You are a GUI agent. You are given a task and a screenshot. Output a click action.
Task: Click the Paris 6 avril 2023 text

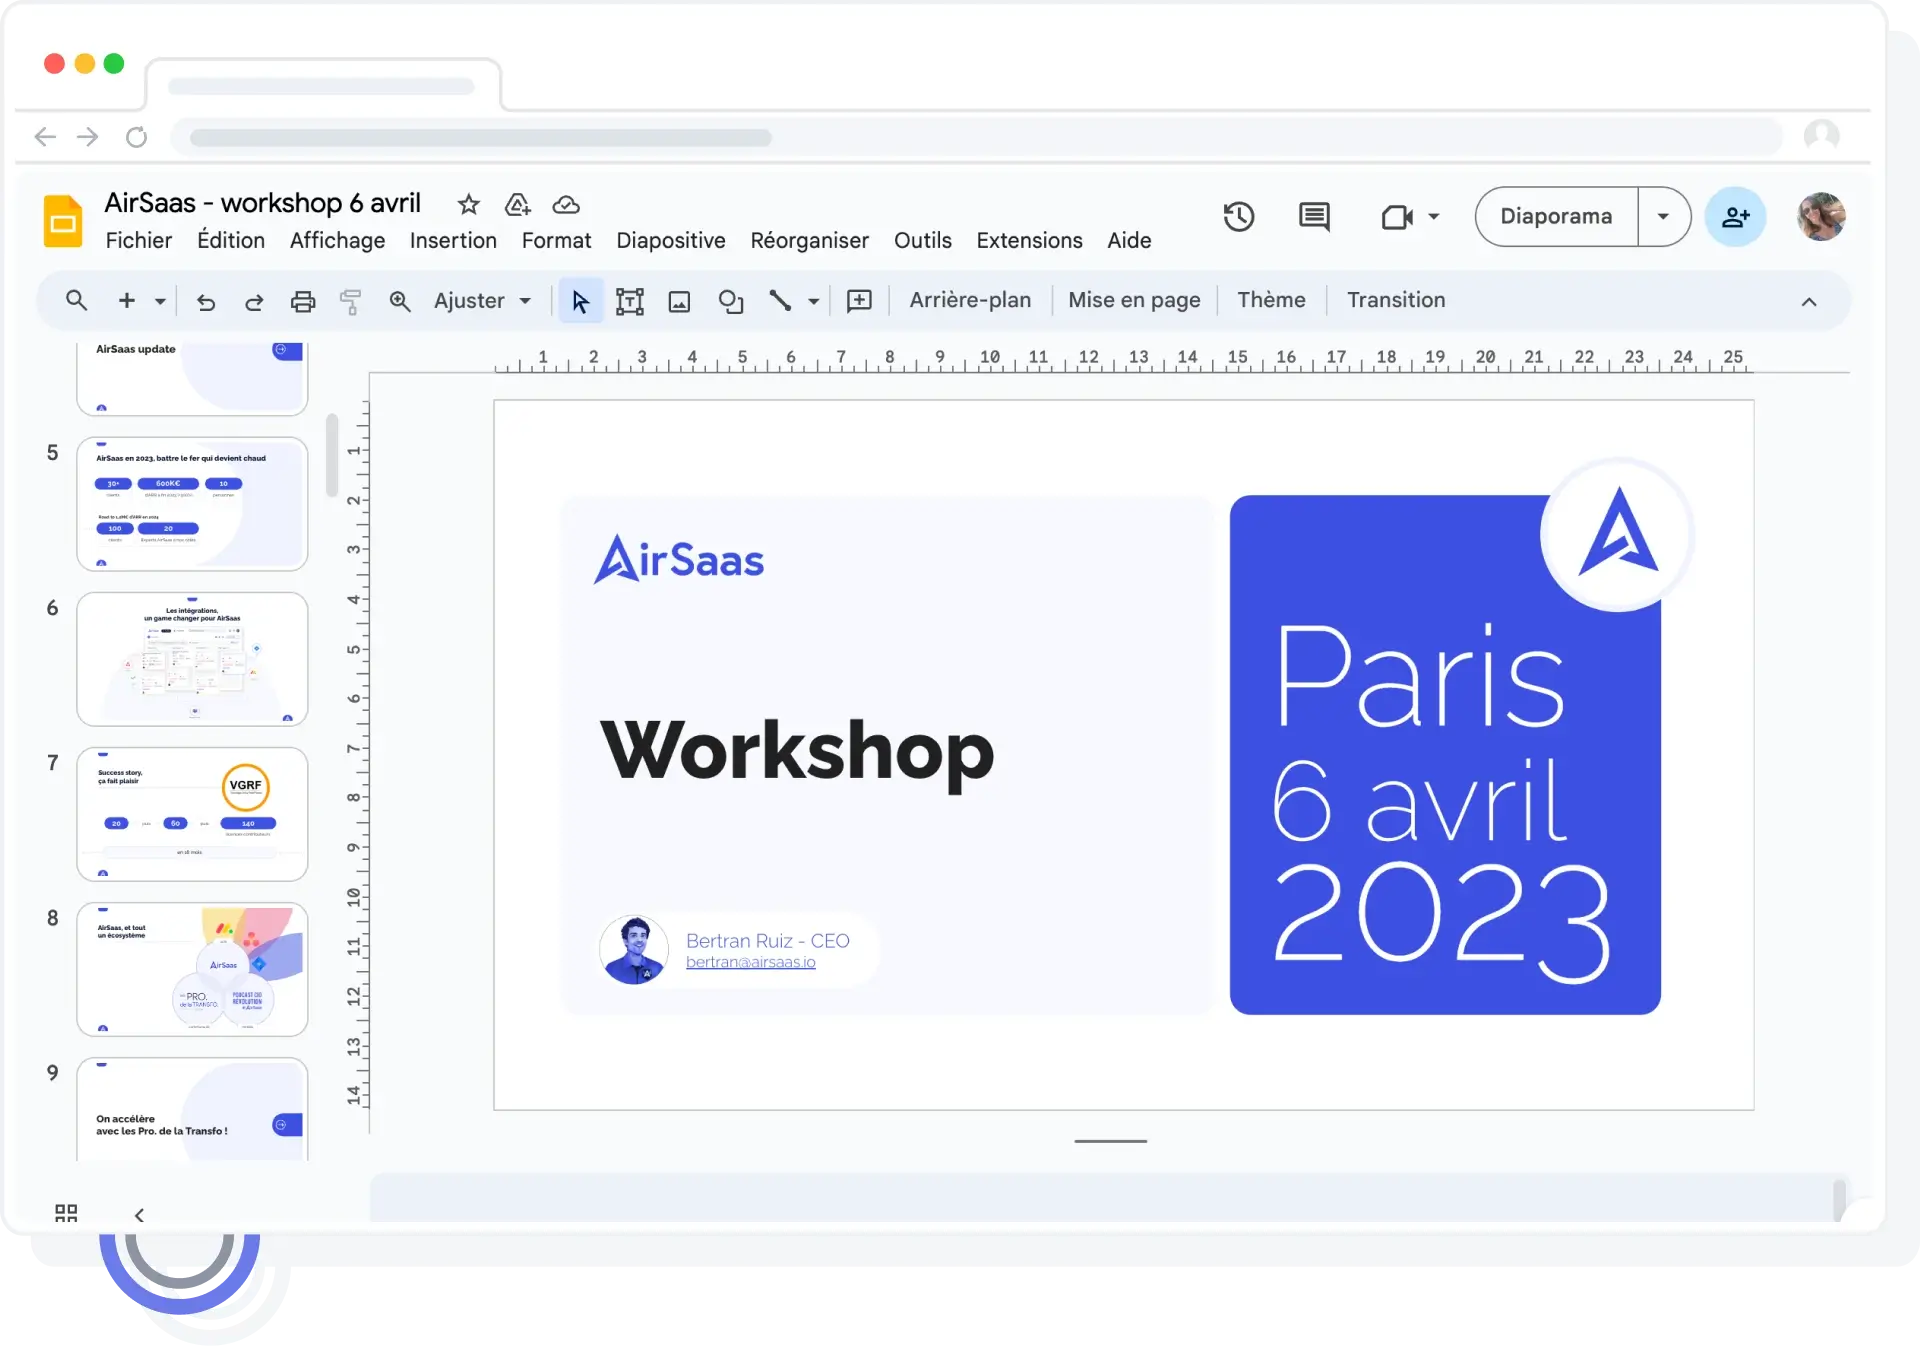pyautogui.click(x=1441, y=803)
